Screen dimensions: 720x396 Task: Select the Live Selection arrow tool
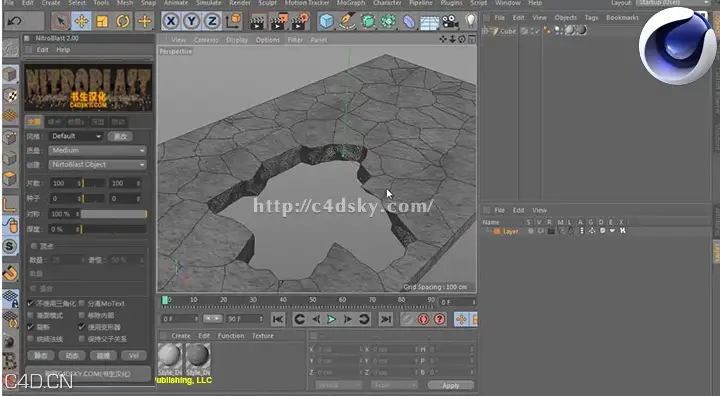(60, 21)
